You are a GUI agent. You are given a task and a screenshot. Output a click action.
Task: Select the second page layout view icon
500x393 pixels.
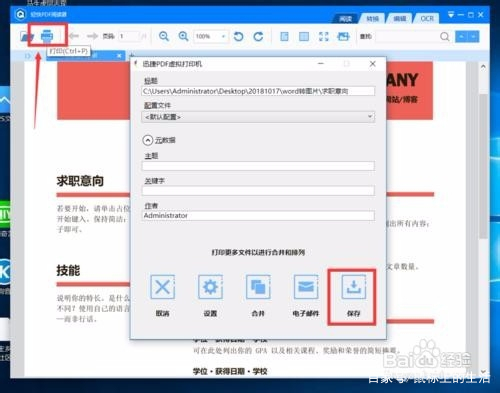click(x=304, y=36)
